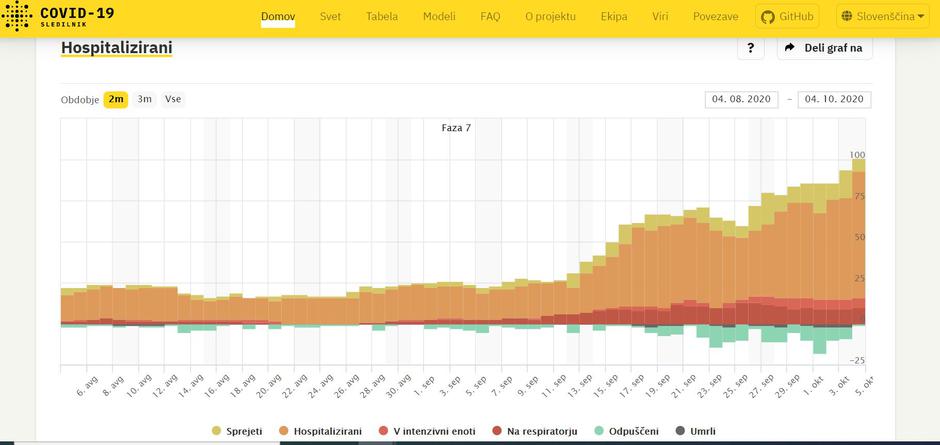Open the GitHub icon link
940x445 pixels.
pyautogui.click(x=768, y=17)
